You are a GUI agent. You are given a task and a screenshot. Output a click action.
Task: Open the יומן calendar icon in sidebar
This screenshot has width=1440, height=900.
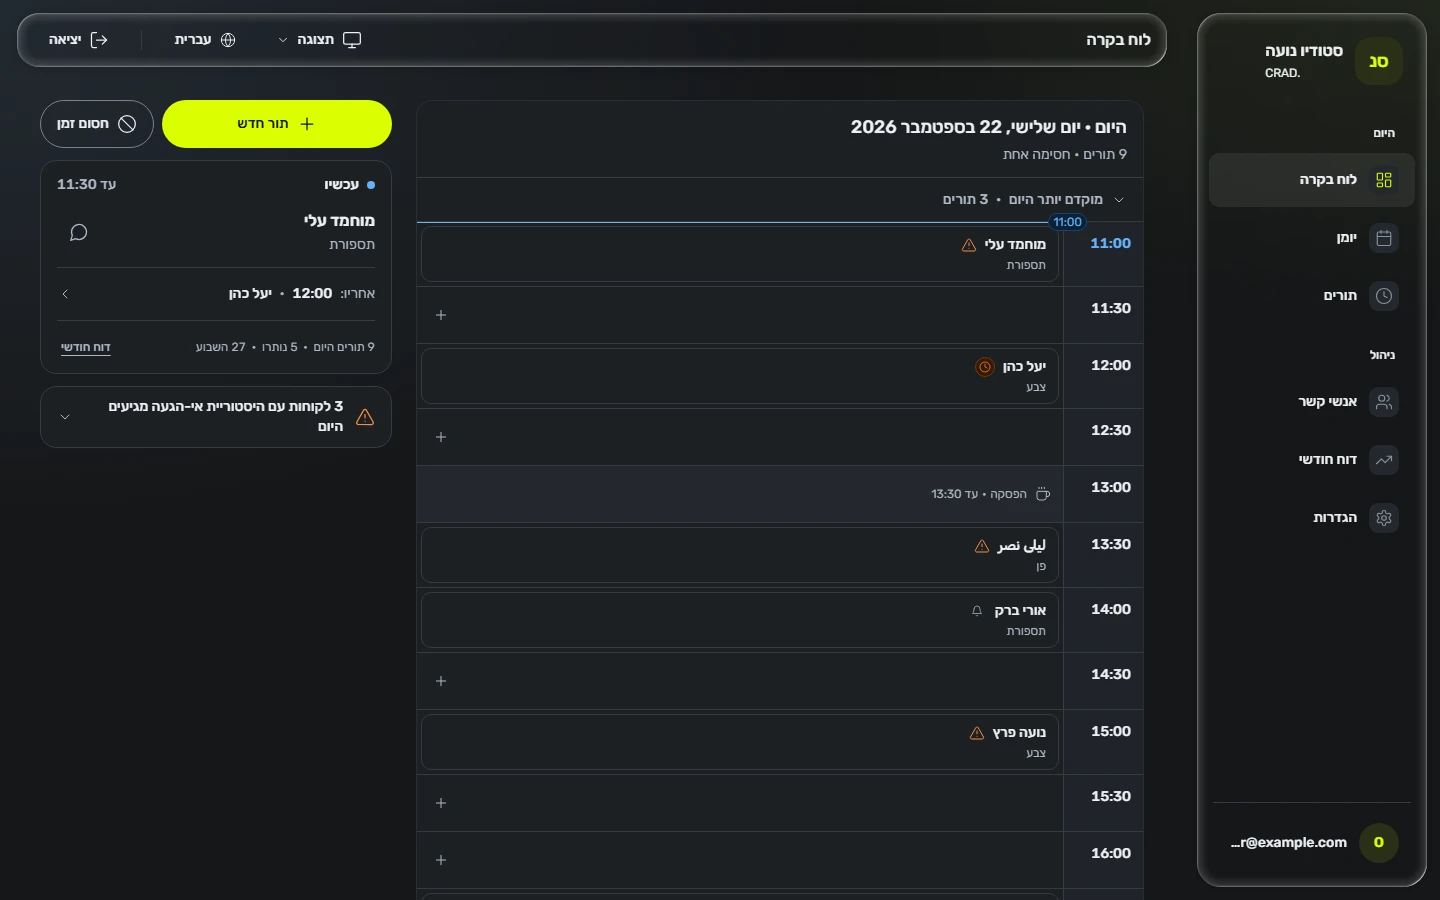tap(1384, 238)
